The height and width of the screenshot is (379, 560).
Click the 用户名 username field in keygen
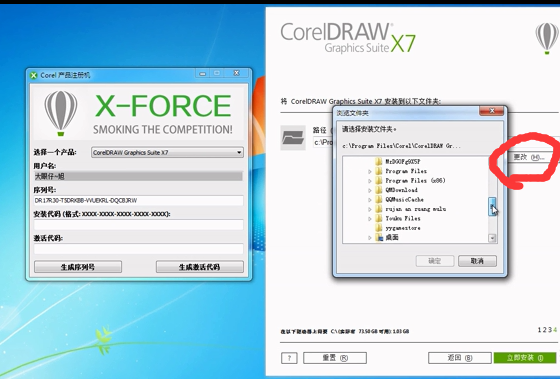click(x=139, y=176)
